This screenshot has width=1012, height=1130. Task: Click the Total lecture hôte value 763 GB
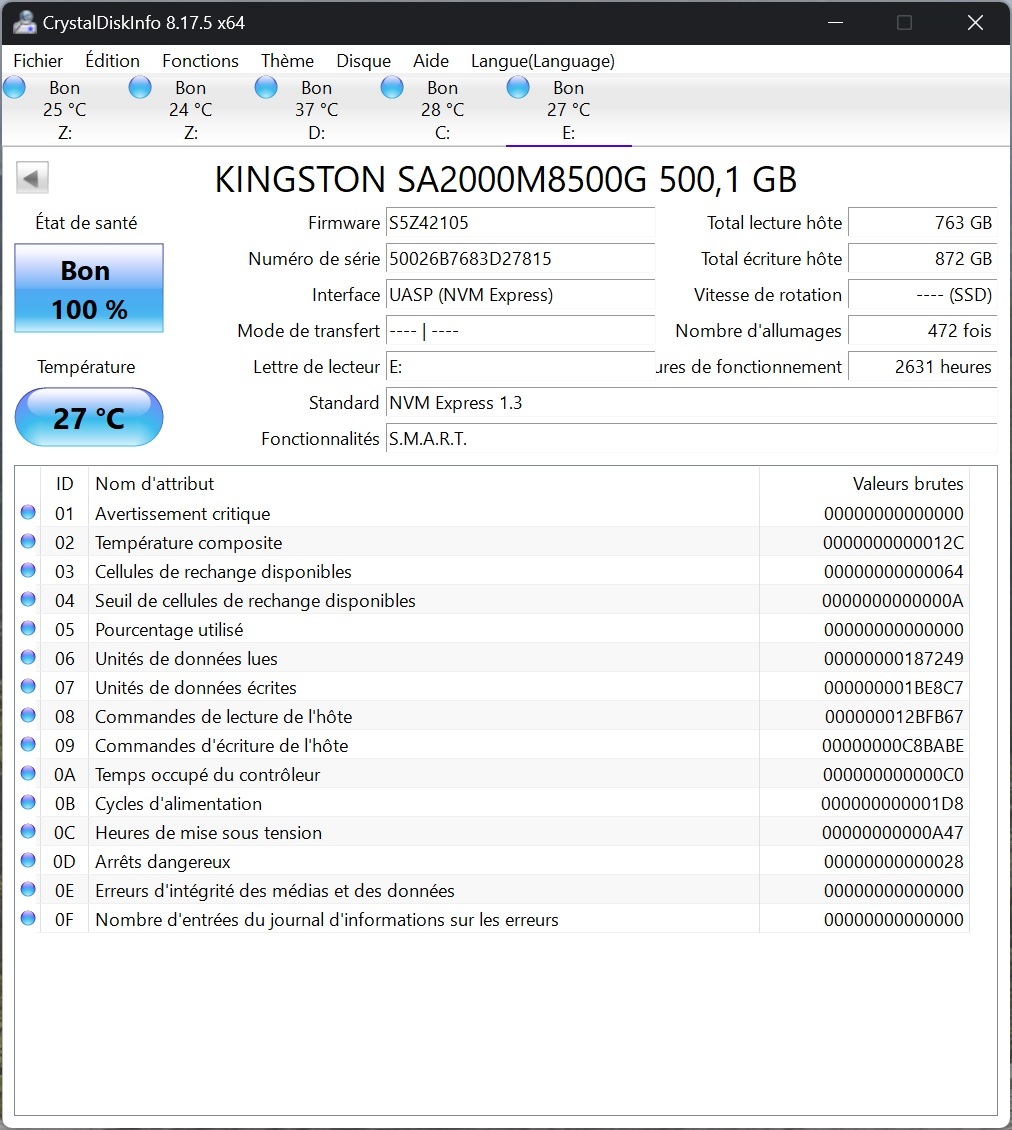coord(923,223)
